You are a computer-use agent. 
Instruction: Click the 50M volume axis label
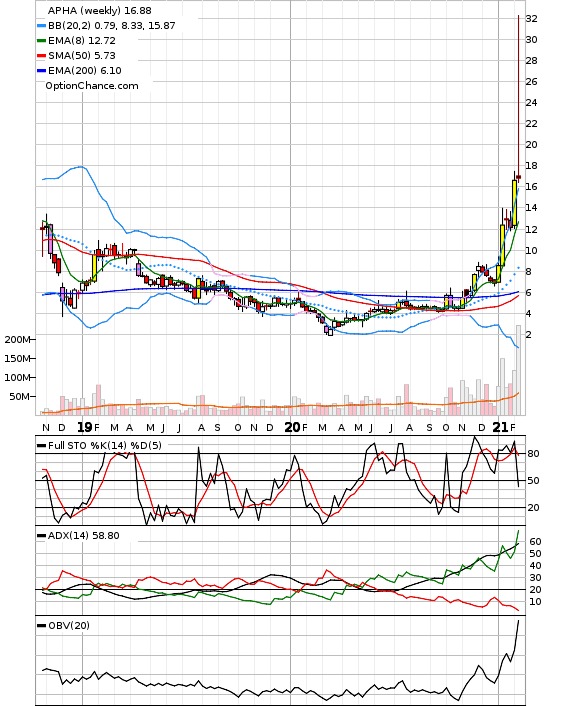(x=20, y=397)
